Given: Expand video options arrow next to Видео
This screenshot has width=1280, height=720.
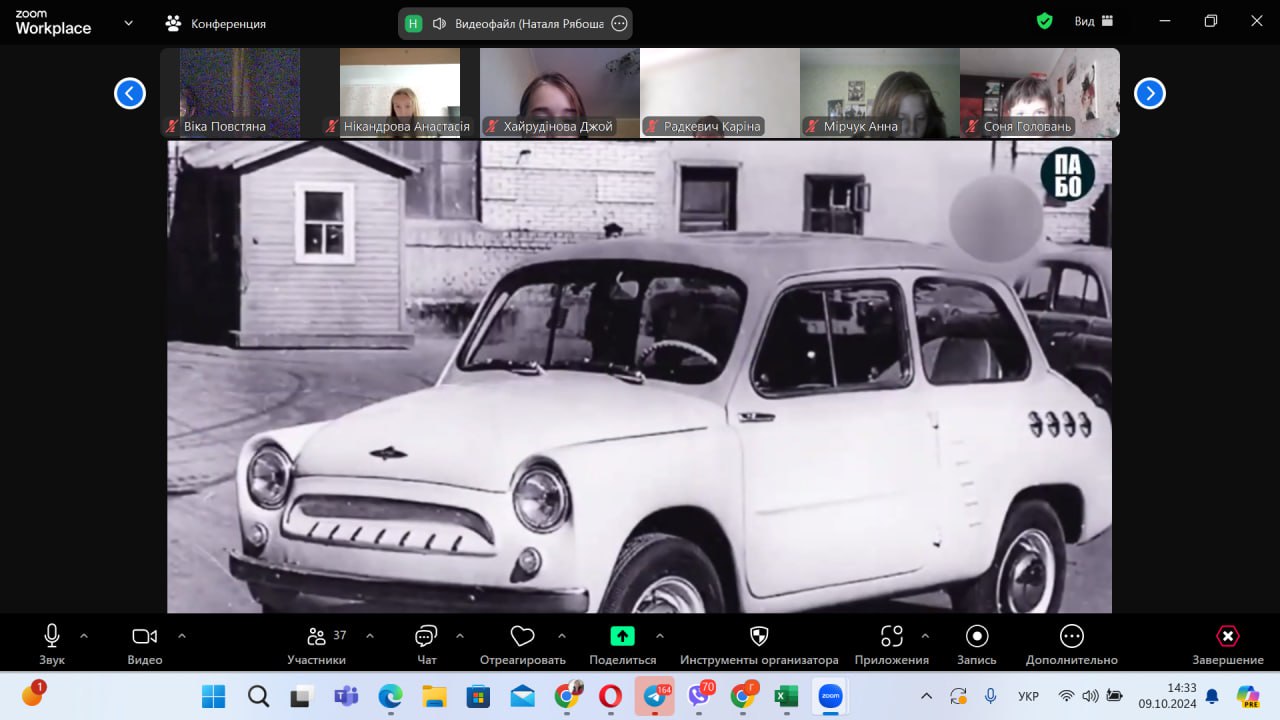Looking at the screenshot, I should pyautogui.click(x=182, y=635).
